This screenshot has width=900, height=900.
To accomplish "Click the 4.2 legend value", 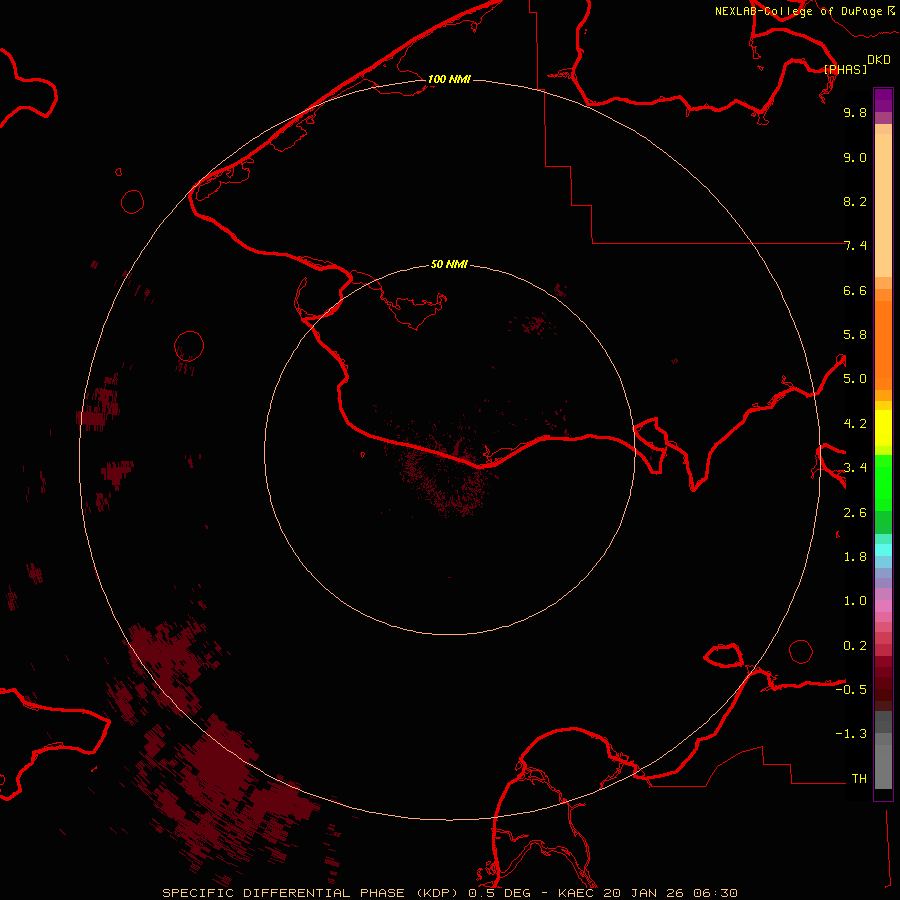I will tap(854, 423).
